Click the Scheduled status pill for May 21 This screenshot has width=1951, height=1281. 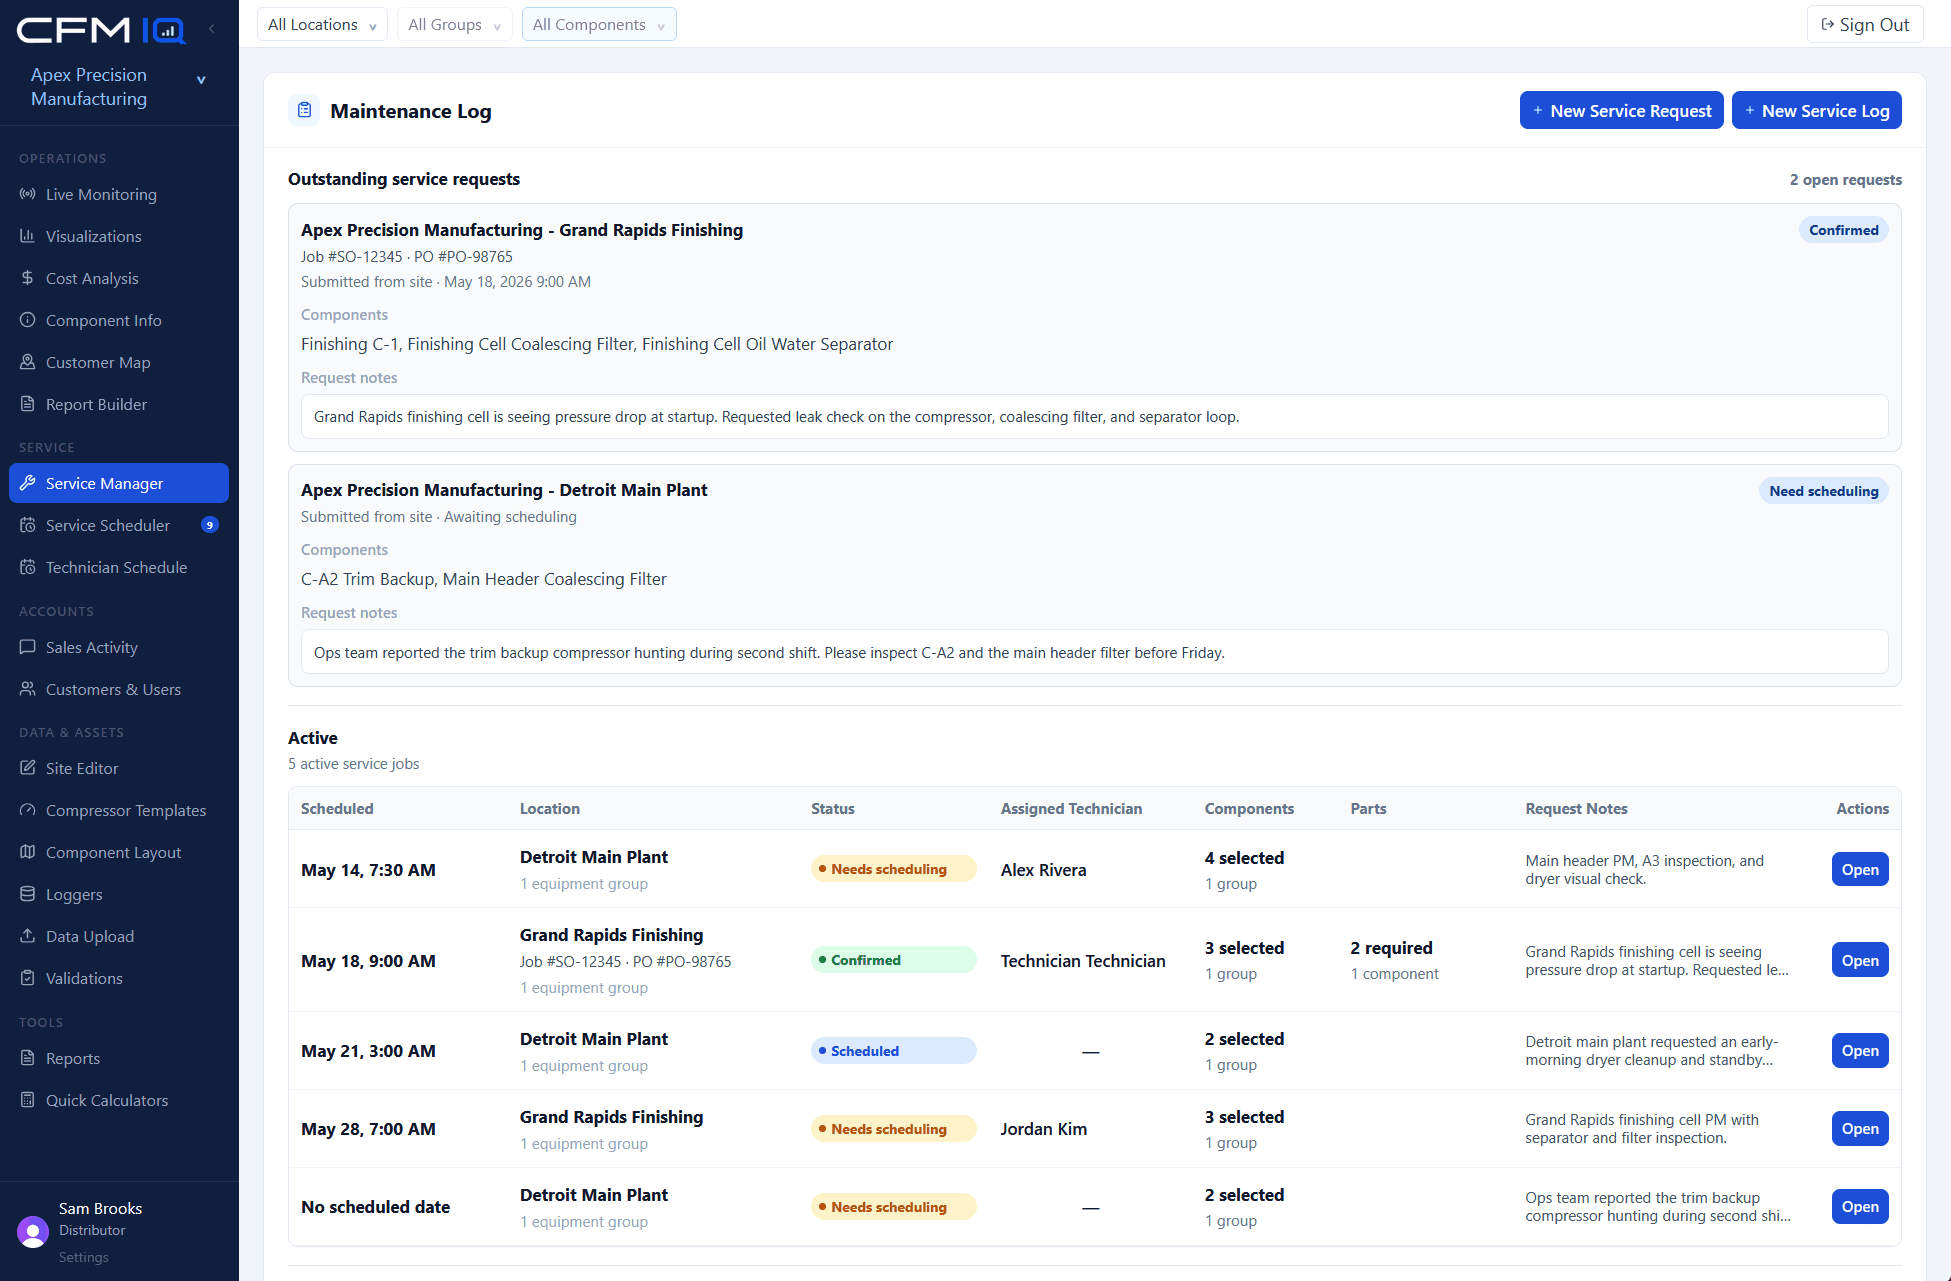(893, 1051)
